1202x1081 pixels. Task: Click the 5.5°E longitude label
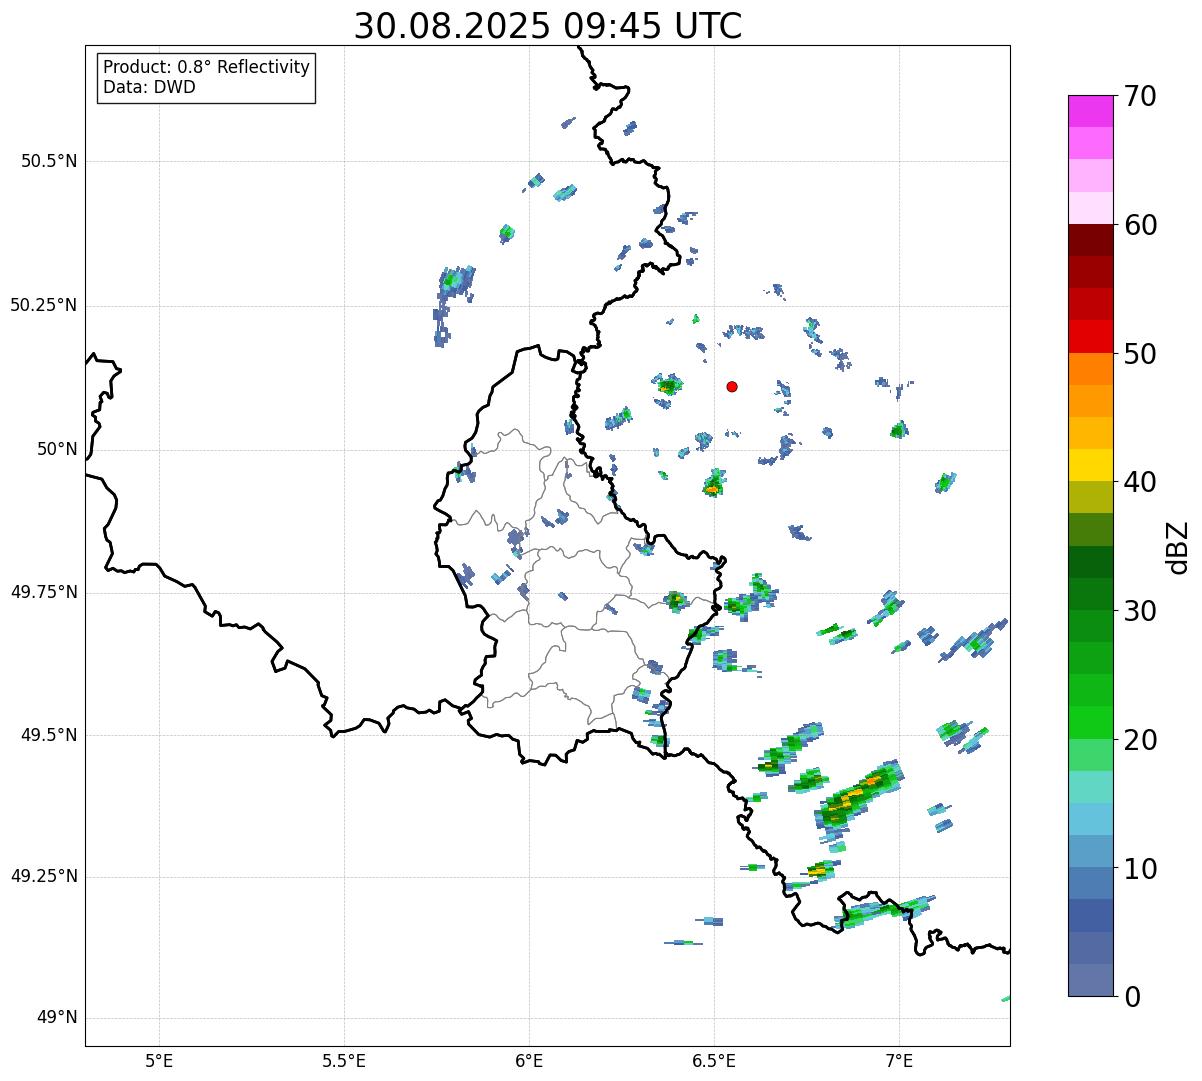(344, 1060)
